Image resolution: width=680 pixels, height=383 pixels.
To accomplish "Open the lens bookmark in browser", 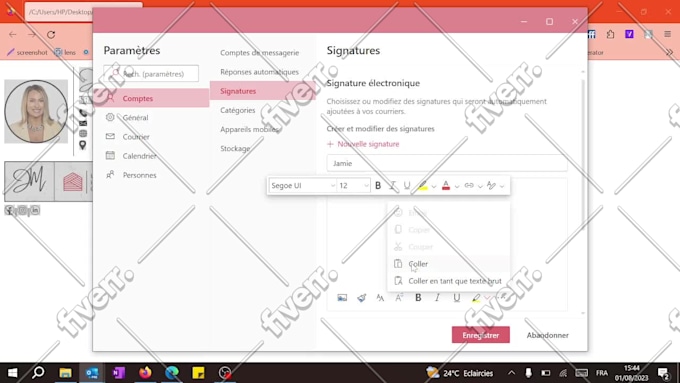I will (65, 52).
